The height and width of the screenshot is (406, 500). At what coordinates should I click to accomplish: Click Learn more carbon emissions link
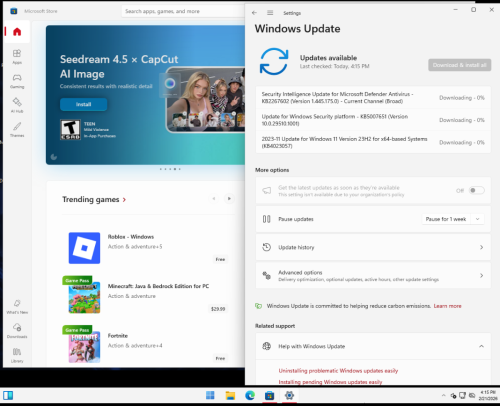[447, 306]
